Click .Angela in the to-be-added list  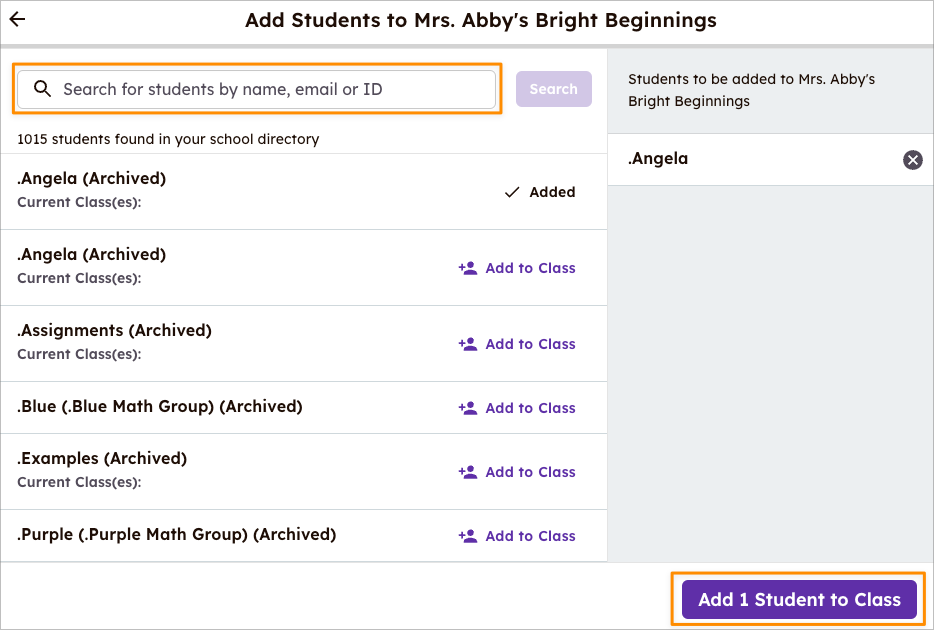658,159
